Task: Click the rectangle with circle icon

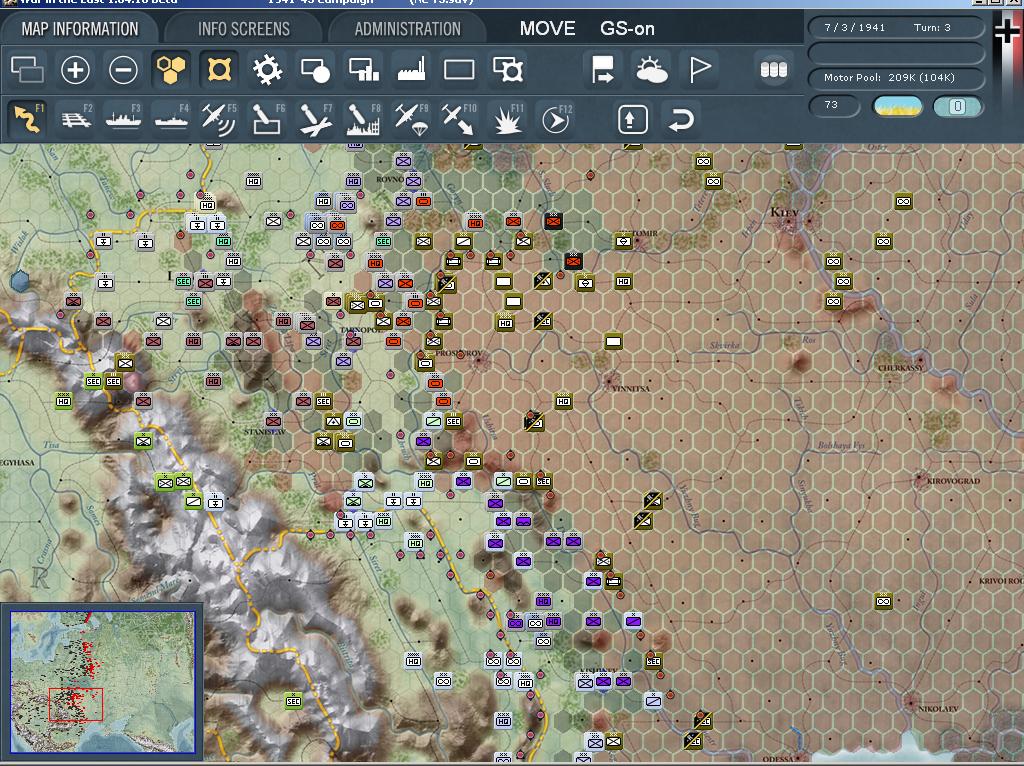Action: [x=315, y=69]
